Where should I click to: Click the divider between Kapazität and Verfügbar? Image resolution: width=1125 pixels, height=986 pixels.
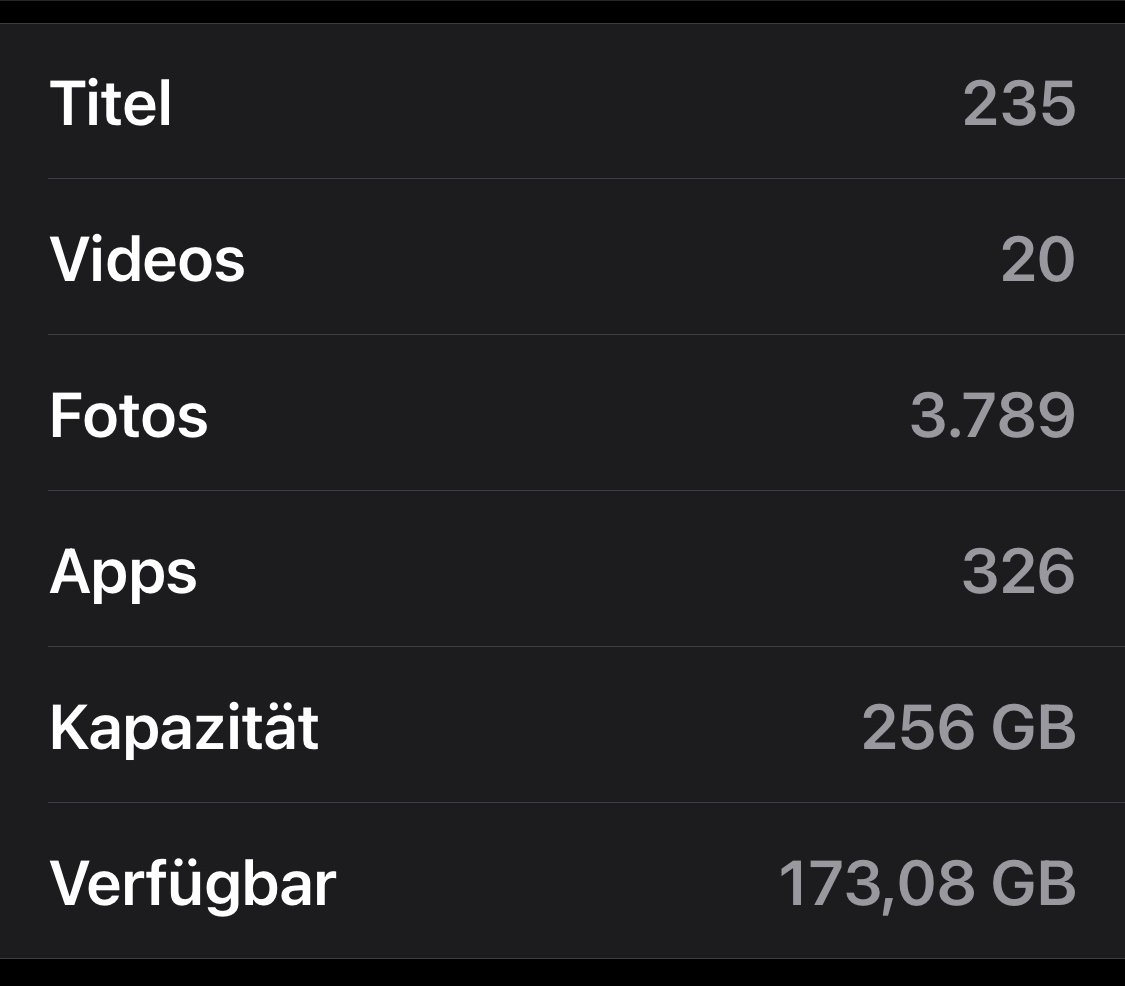(x=586, y=803)
